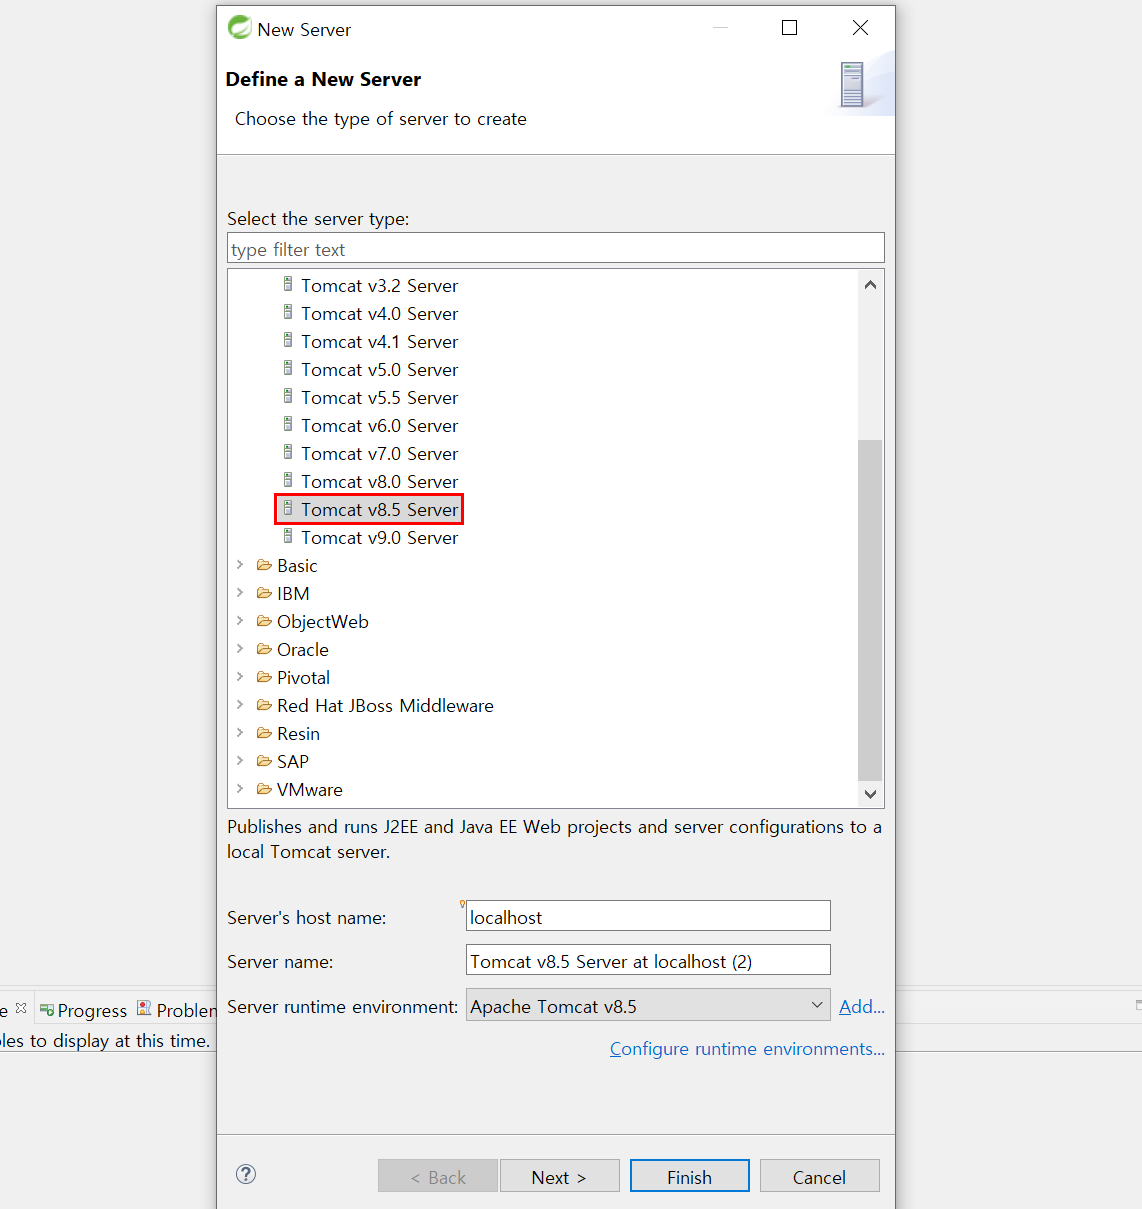The image size is (1142, 1209).
Task: Click the scroll down arrow of server list
Action: [870, 794]
